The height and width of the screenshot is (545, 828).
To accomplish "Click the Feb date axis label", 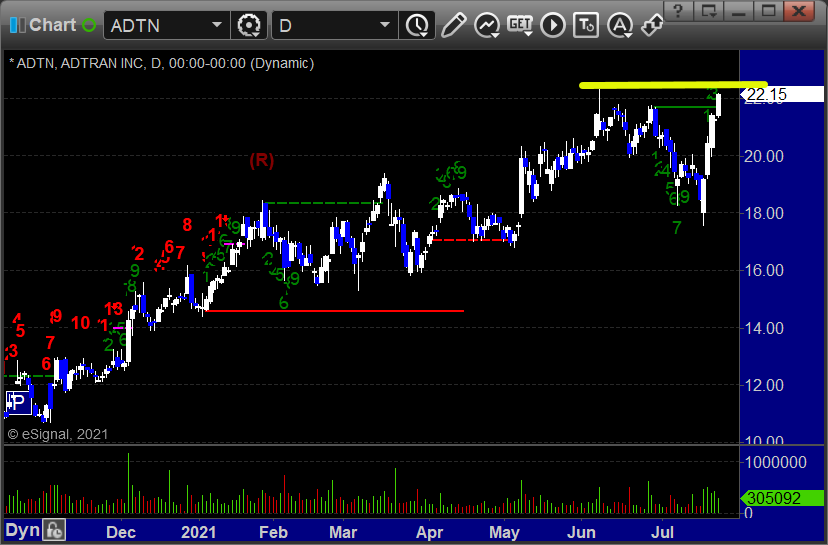I will [x=274, y=532].
